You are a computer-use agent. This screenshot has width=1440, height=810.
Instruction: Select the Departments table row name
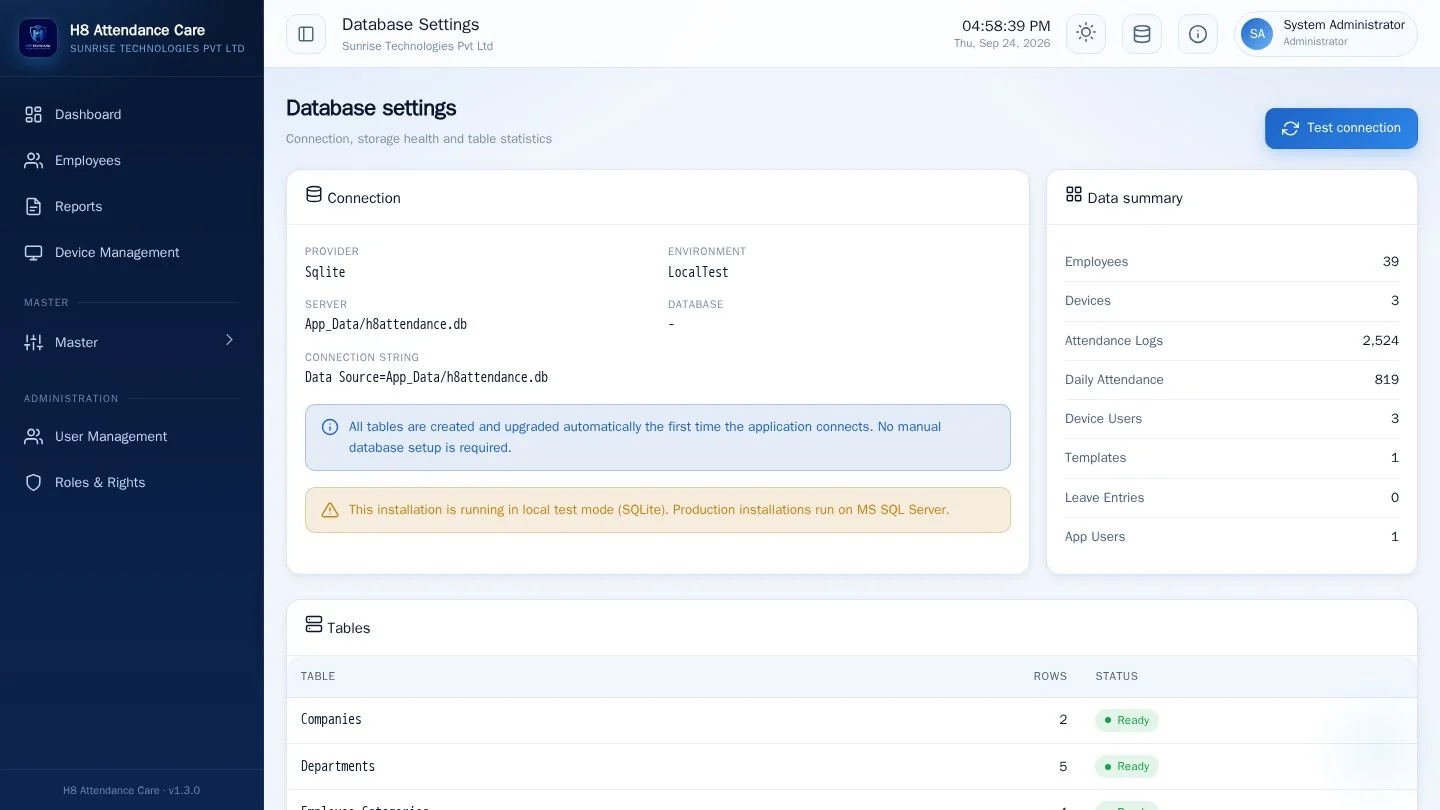[x=338, y=766]
